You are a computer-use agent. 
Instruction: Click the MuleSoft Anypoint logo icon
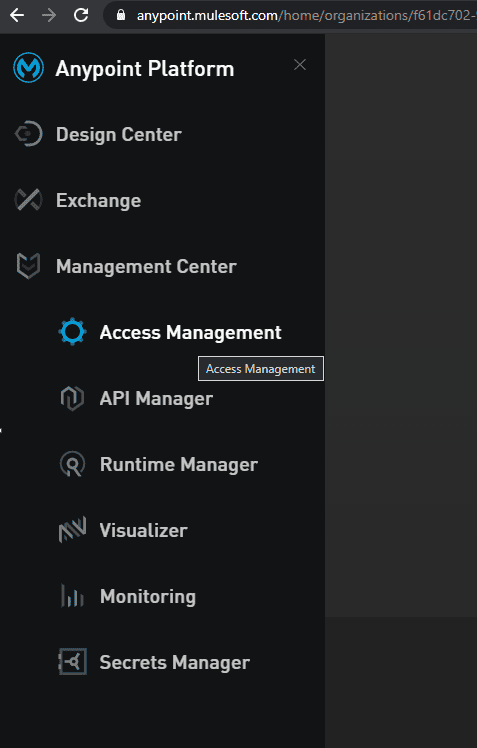[x=28, y=68]
